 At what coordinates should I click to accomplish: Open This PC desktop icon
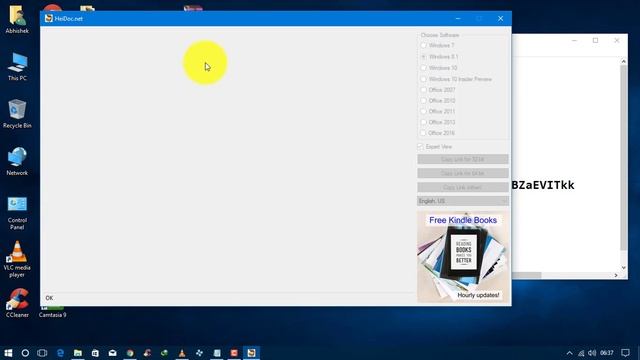pyautogui.click(x=17, y=67)
